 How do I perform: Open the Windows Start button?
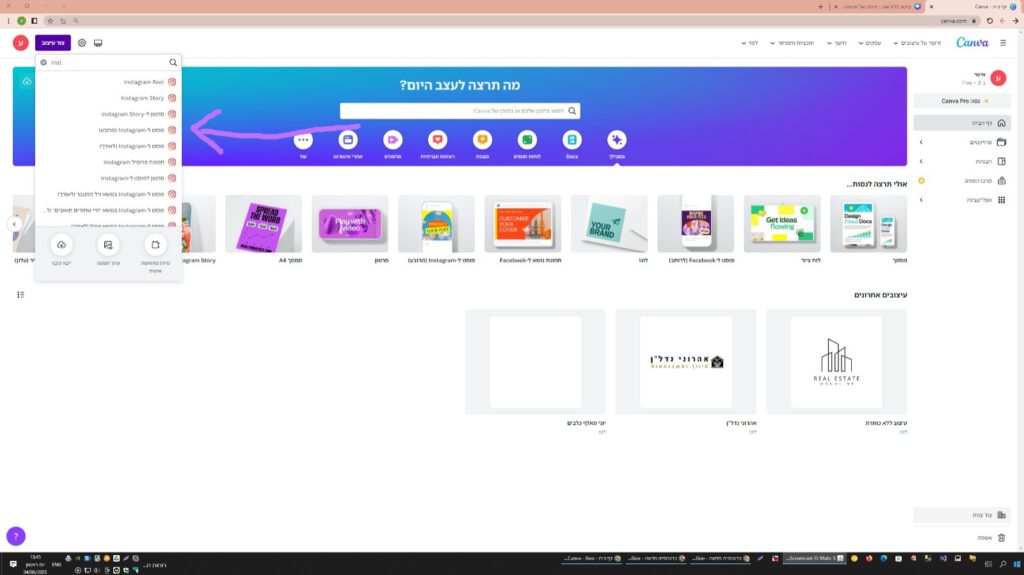click(1017, 563)
